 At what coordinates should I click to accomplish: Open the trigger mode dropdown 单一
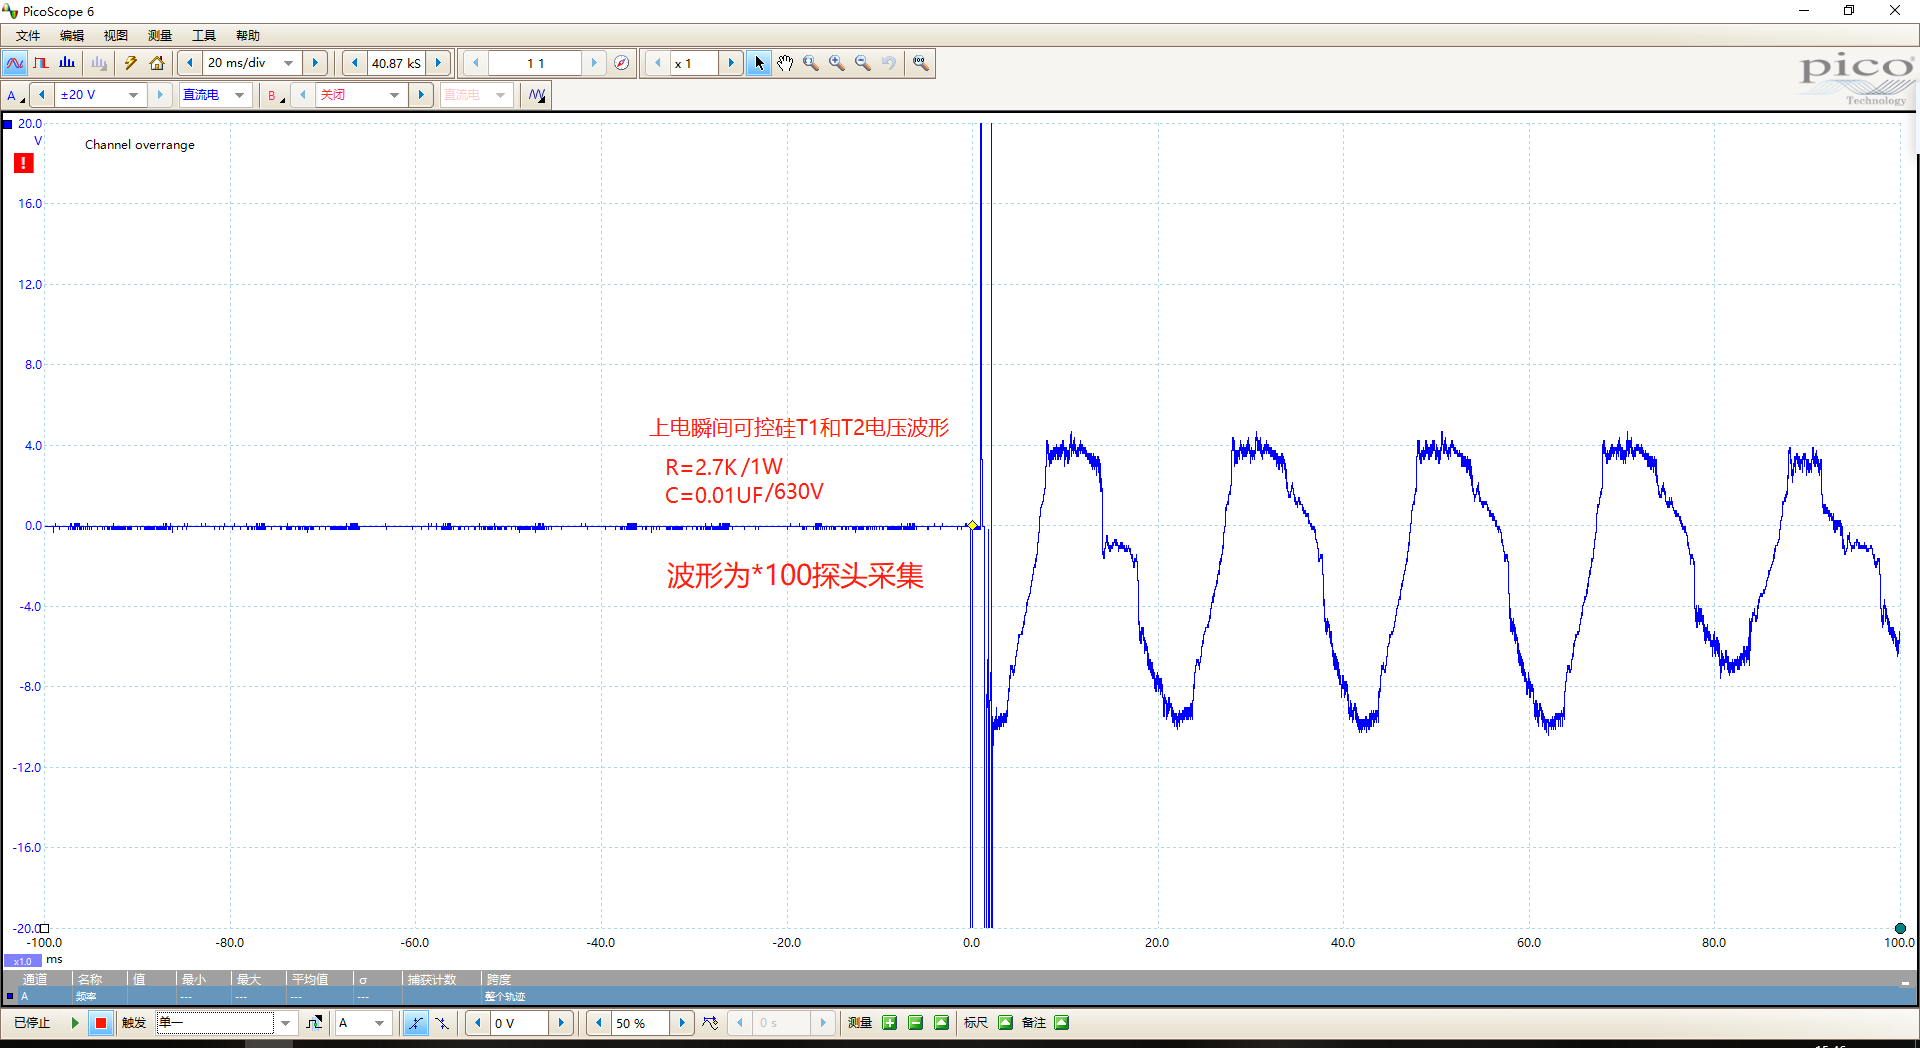(x=286, y=1023)
